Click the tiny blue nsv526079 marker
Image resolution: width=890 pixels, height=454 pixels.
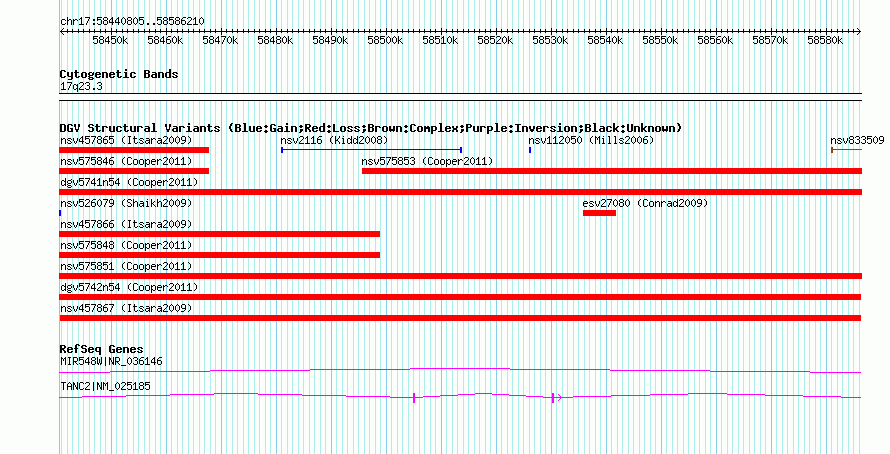pyautogui.click(x=60, y=213)
